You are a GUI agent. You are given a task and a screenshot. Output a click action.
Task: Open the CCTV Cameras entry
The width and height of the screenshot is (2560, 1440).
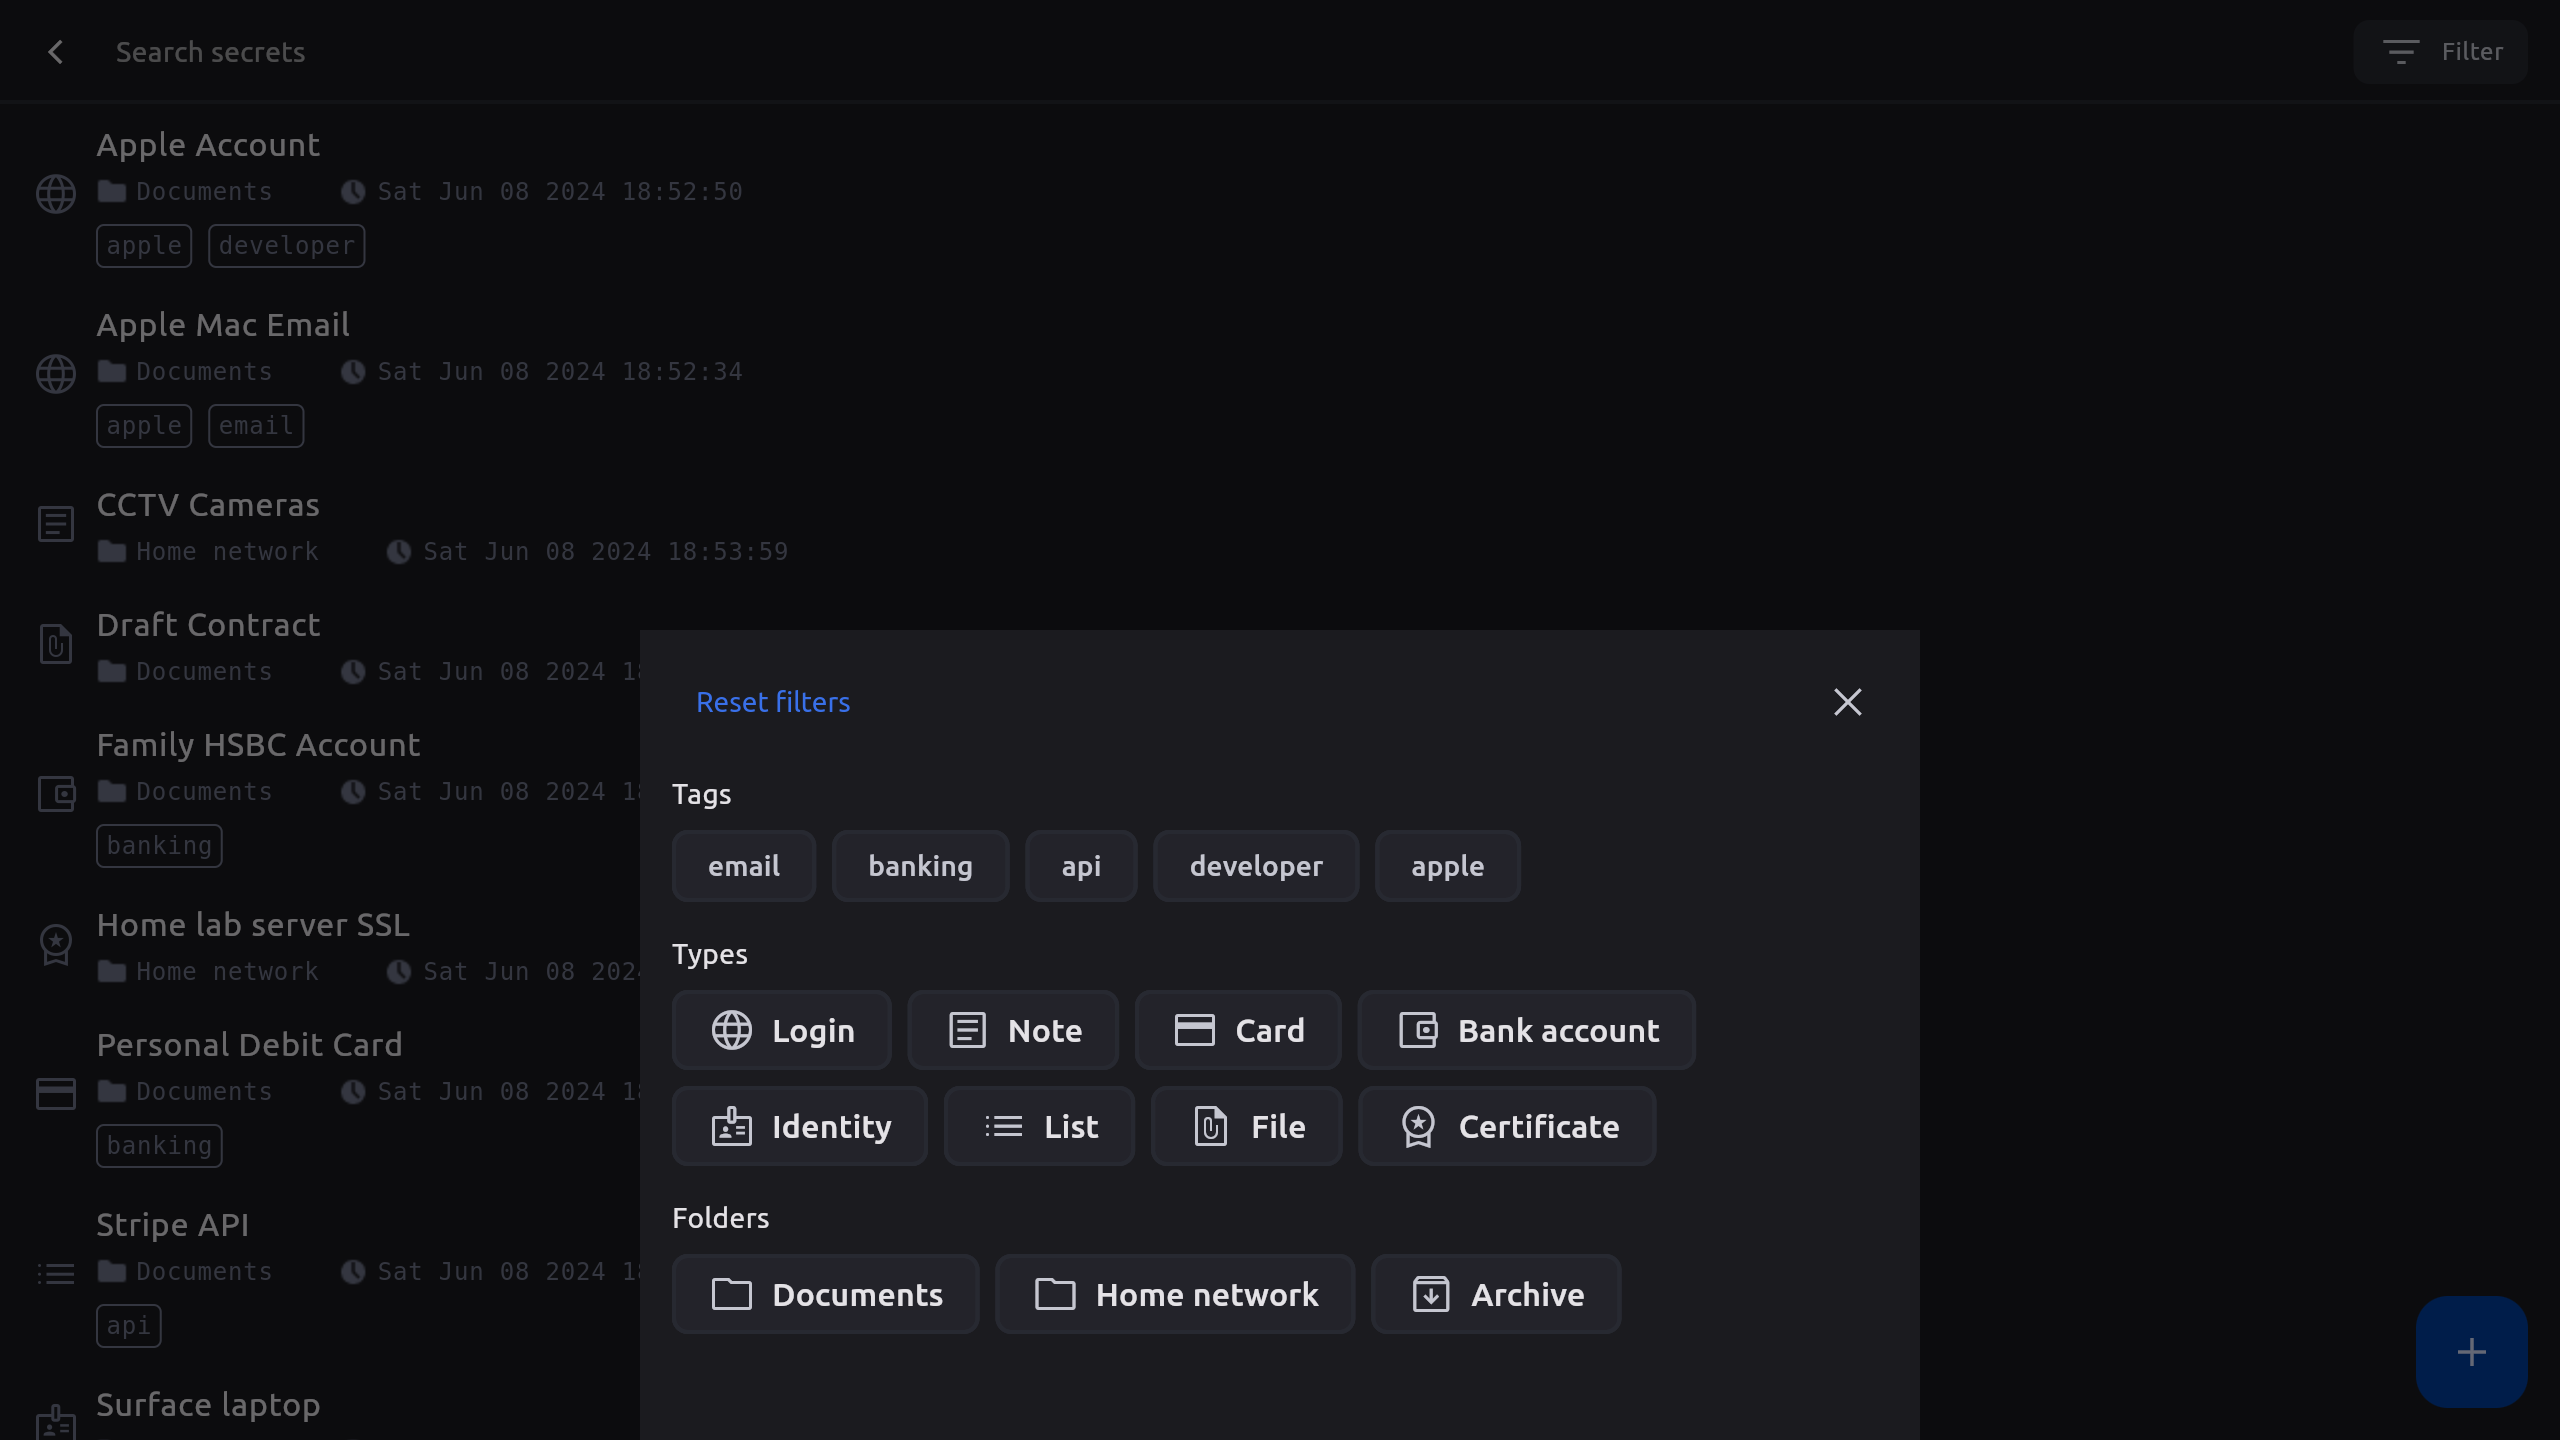pos(208,506)
